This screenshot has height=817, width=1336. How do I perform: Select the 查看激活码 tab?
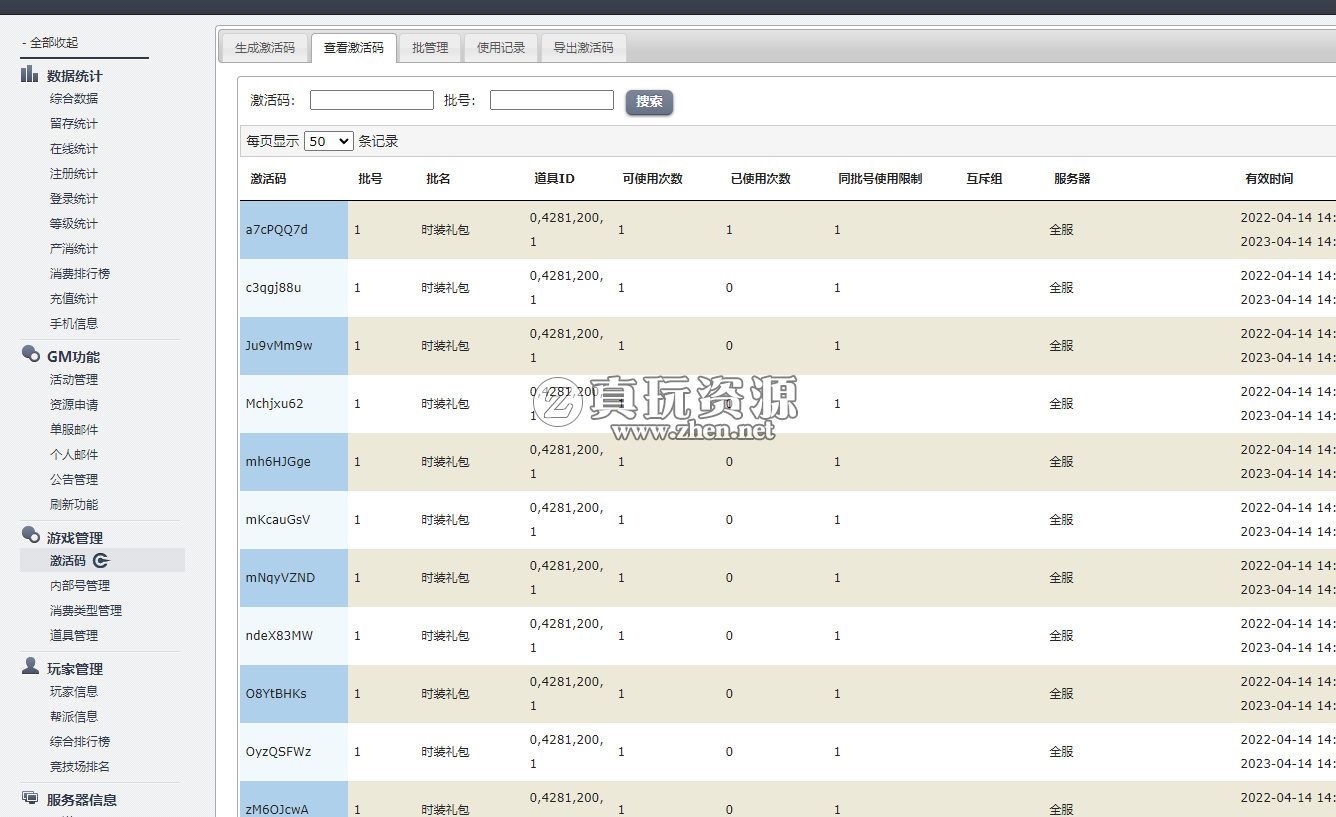point(354,48)
